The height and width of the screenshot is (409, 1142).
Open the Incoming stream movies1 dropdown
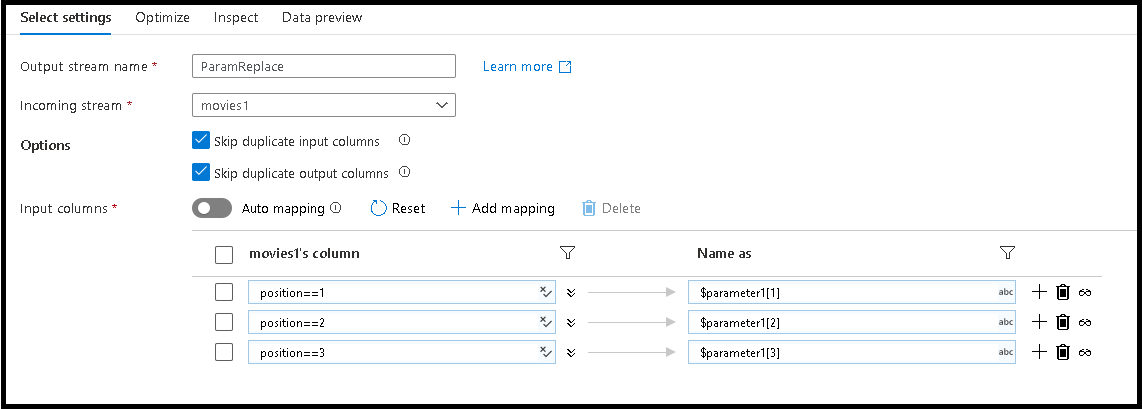[x=323, y=105]
